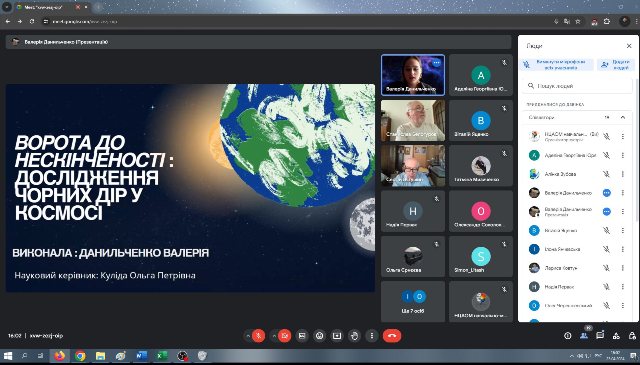Open more options for Аліна Зубова
Image resolution: width=640 pixels, height=365 pixels.
pos(623,174)
